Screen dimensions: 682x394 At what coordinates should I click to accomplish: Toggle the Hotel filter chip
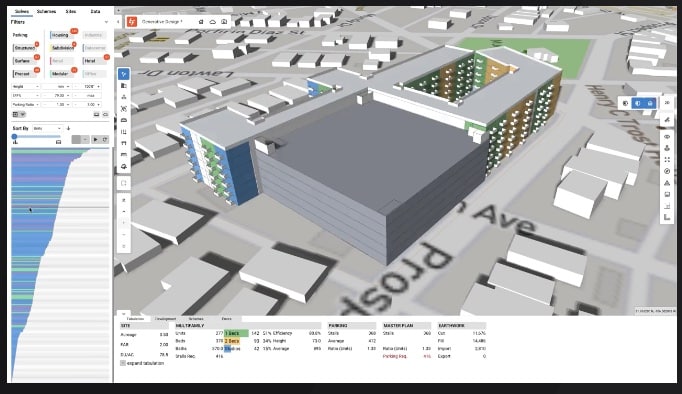(x=94, y=61)
